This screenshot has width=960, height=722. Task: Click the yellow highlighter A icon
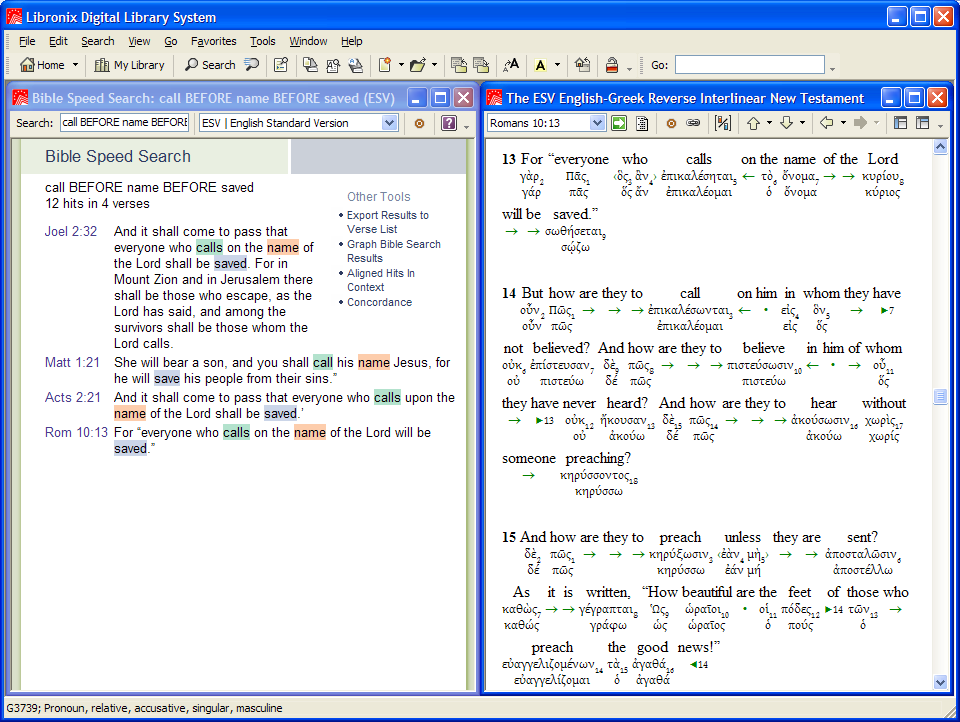pyautogui.click(x=540, y=65)
